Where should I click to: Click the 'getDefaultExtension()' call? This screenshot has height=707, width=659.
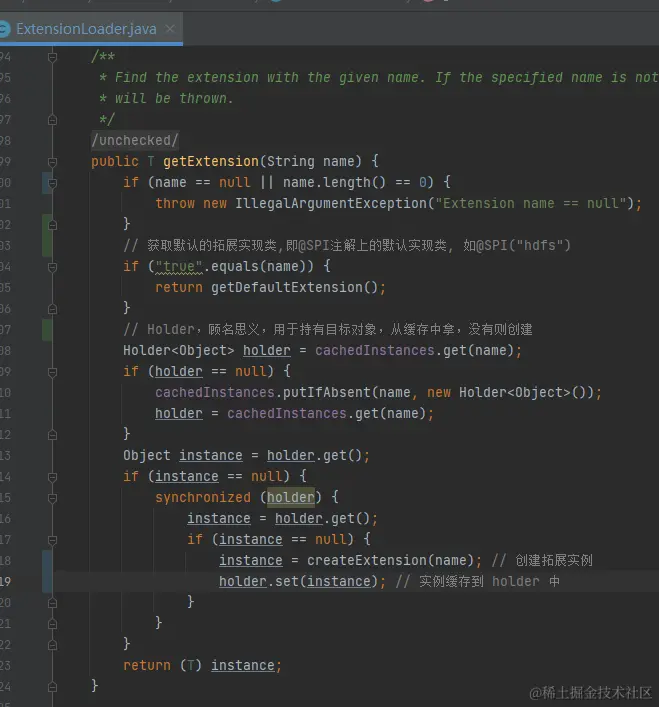pyautogui.click(x=294, y=287)
